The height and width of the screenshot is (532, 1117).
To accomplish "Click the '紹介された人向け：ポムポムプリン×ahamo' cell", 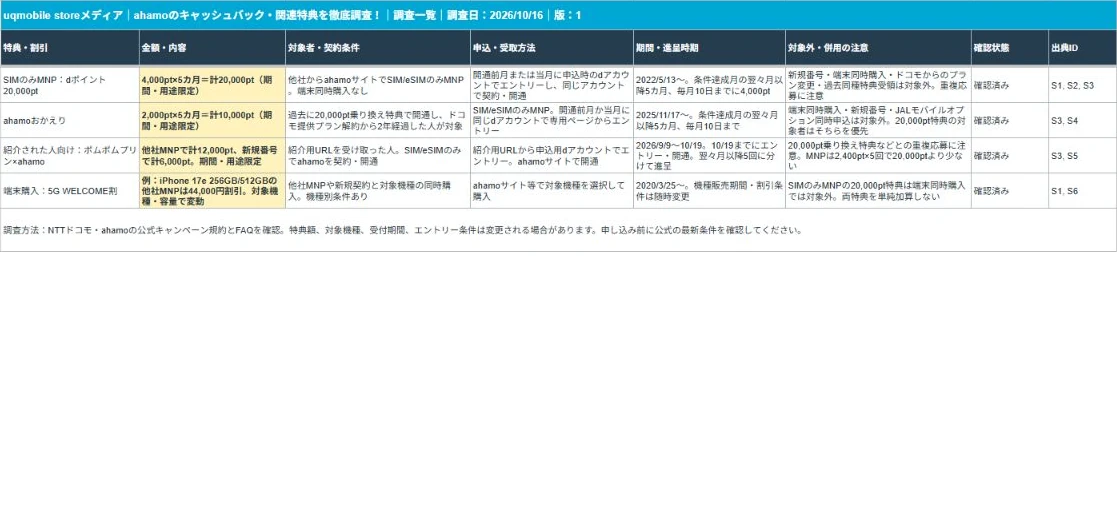I will [x=70, y=155].
